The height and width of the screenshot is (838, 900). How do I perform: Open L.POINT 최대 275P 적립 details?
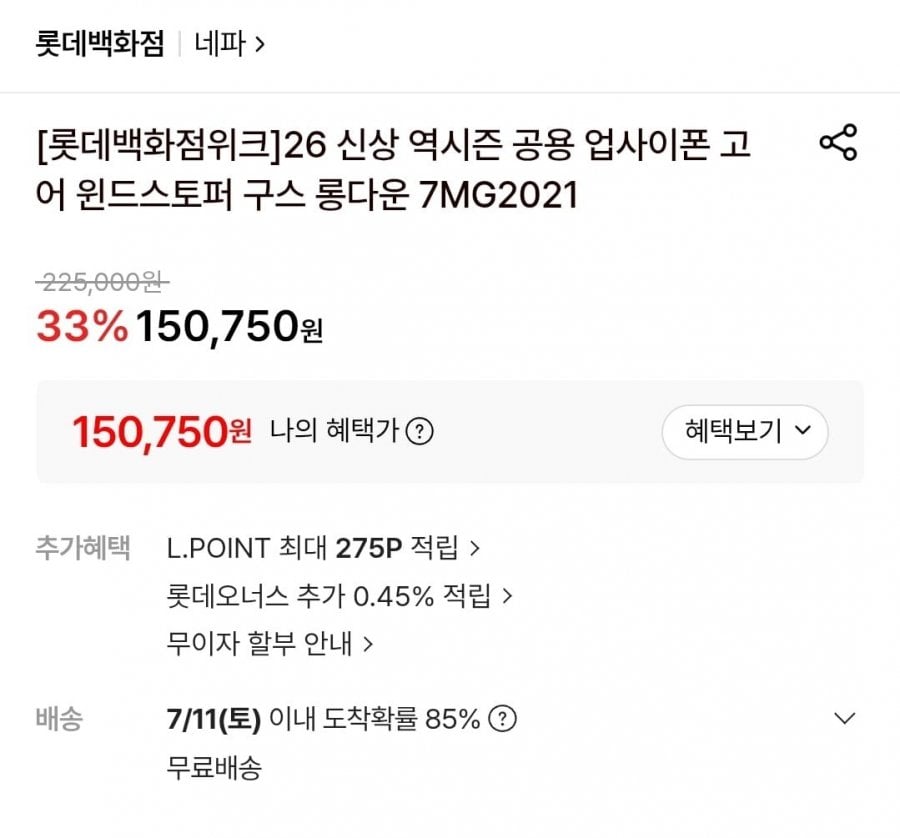pyautogui.click(x=313, y=548)
